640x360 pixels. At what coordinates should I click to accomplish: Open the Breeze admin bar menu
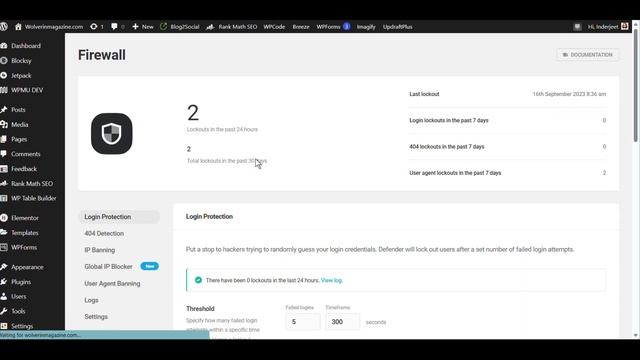click(301, 27)
